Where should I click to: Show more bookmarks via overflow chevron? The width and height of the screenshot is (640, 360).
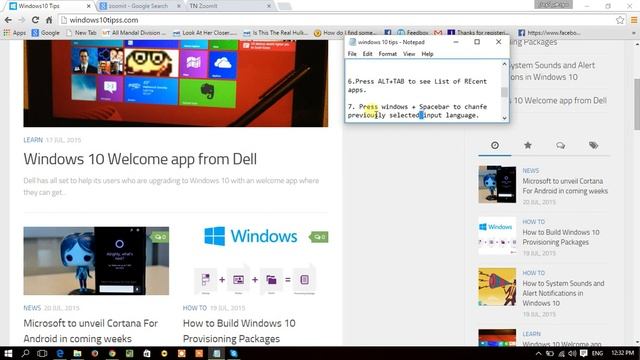pyautogui.click(x=634, y=33)
